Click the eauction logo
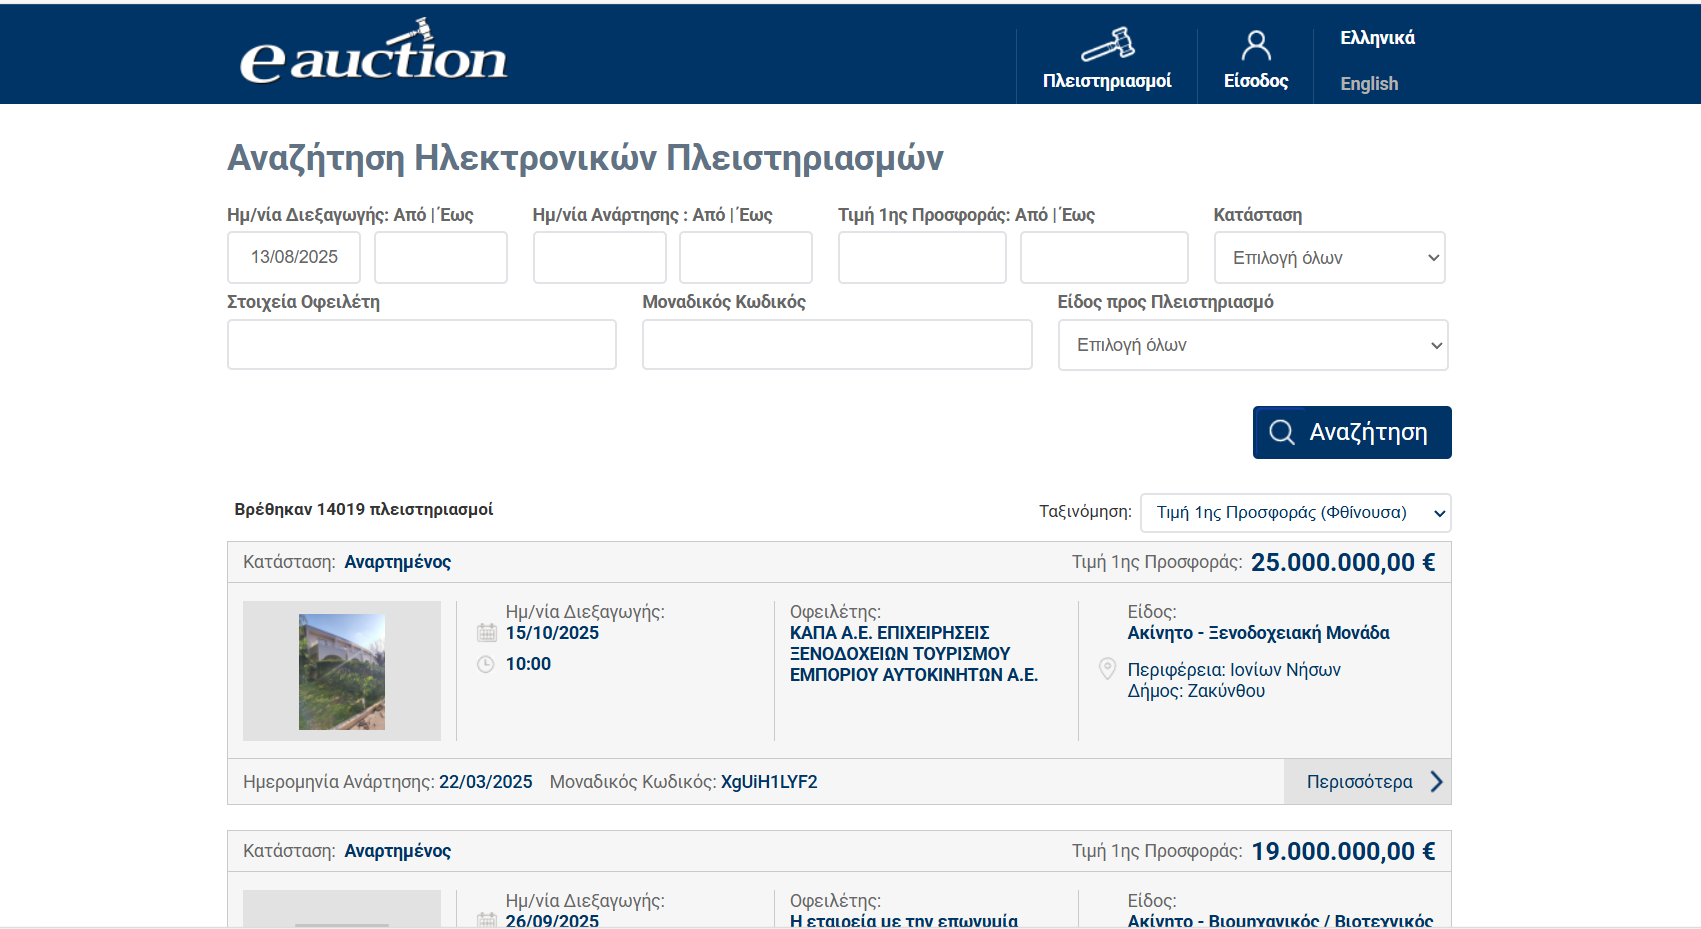 click(373, 54)
